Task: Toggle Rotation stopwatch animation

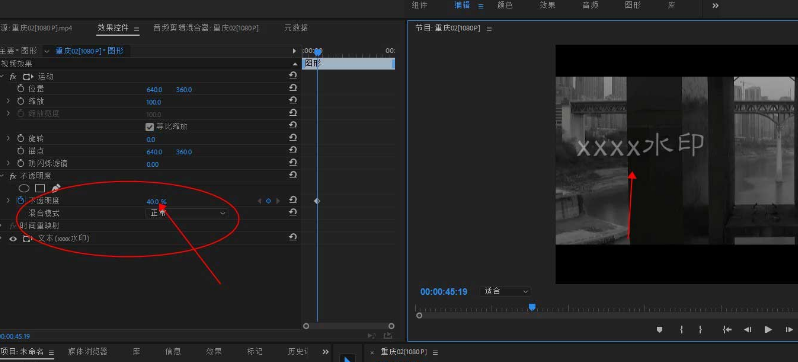Action: pyautogui.click(x=21, y=139)
